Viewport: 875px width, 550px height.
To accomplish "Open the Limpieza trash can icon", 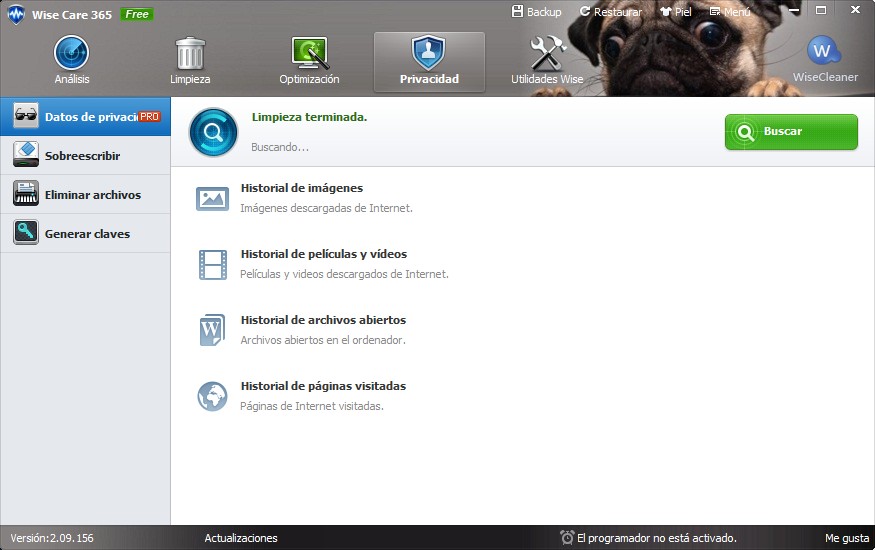I will pos(190,53).
